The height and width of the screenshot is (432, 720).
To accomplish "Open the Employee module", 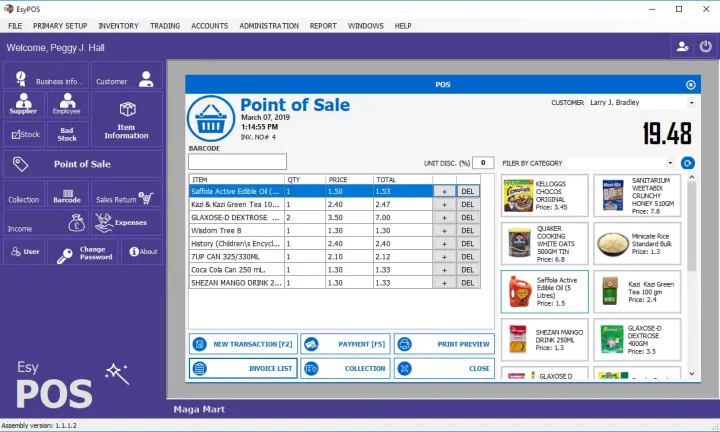I will click(x=68, y=104).
